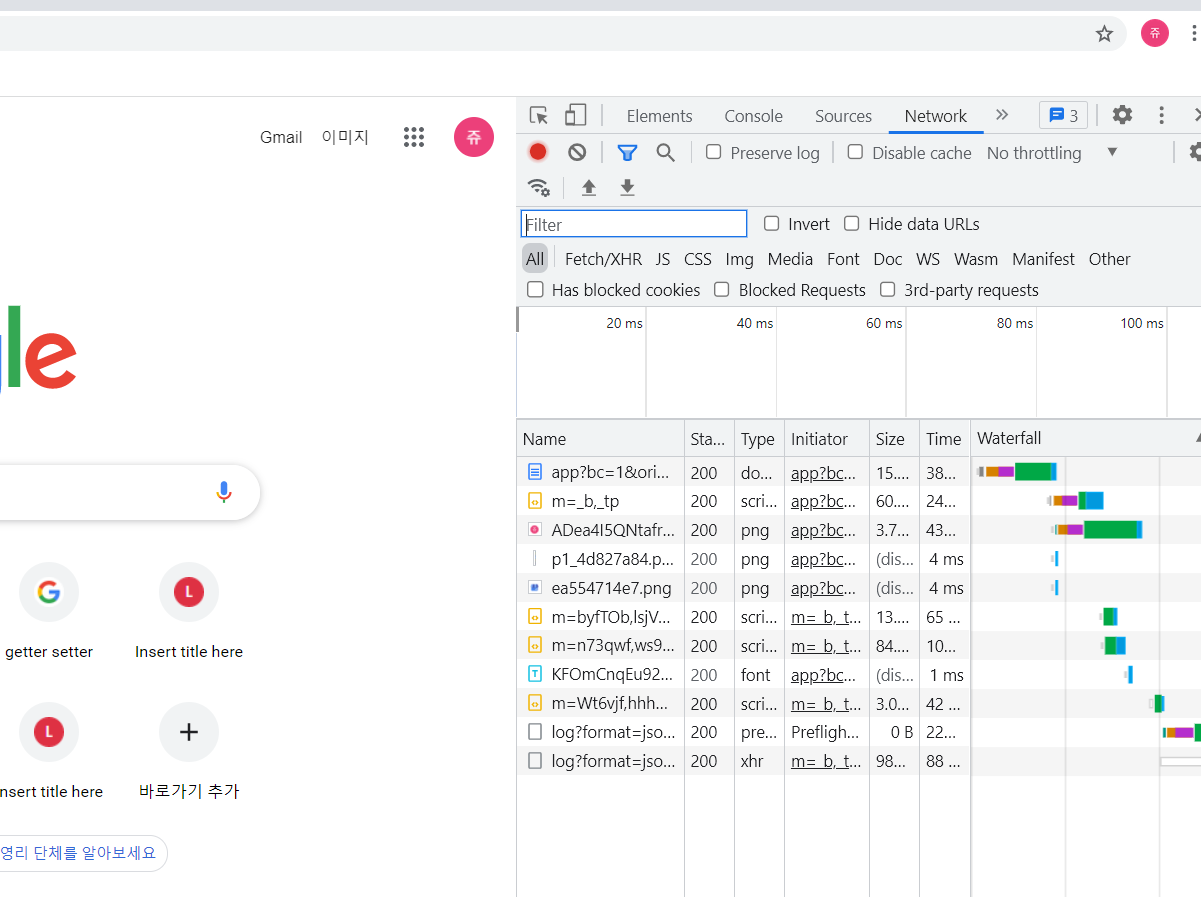The width and height of the screenshot is (1201, 897).
Task: Open Google account avatar on page
Action: point(474,137)
